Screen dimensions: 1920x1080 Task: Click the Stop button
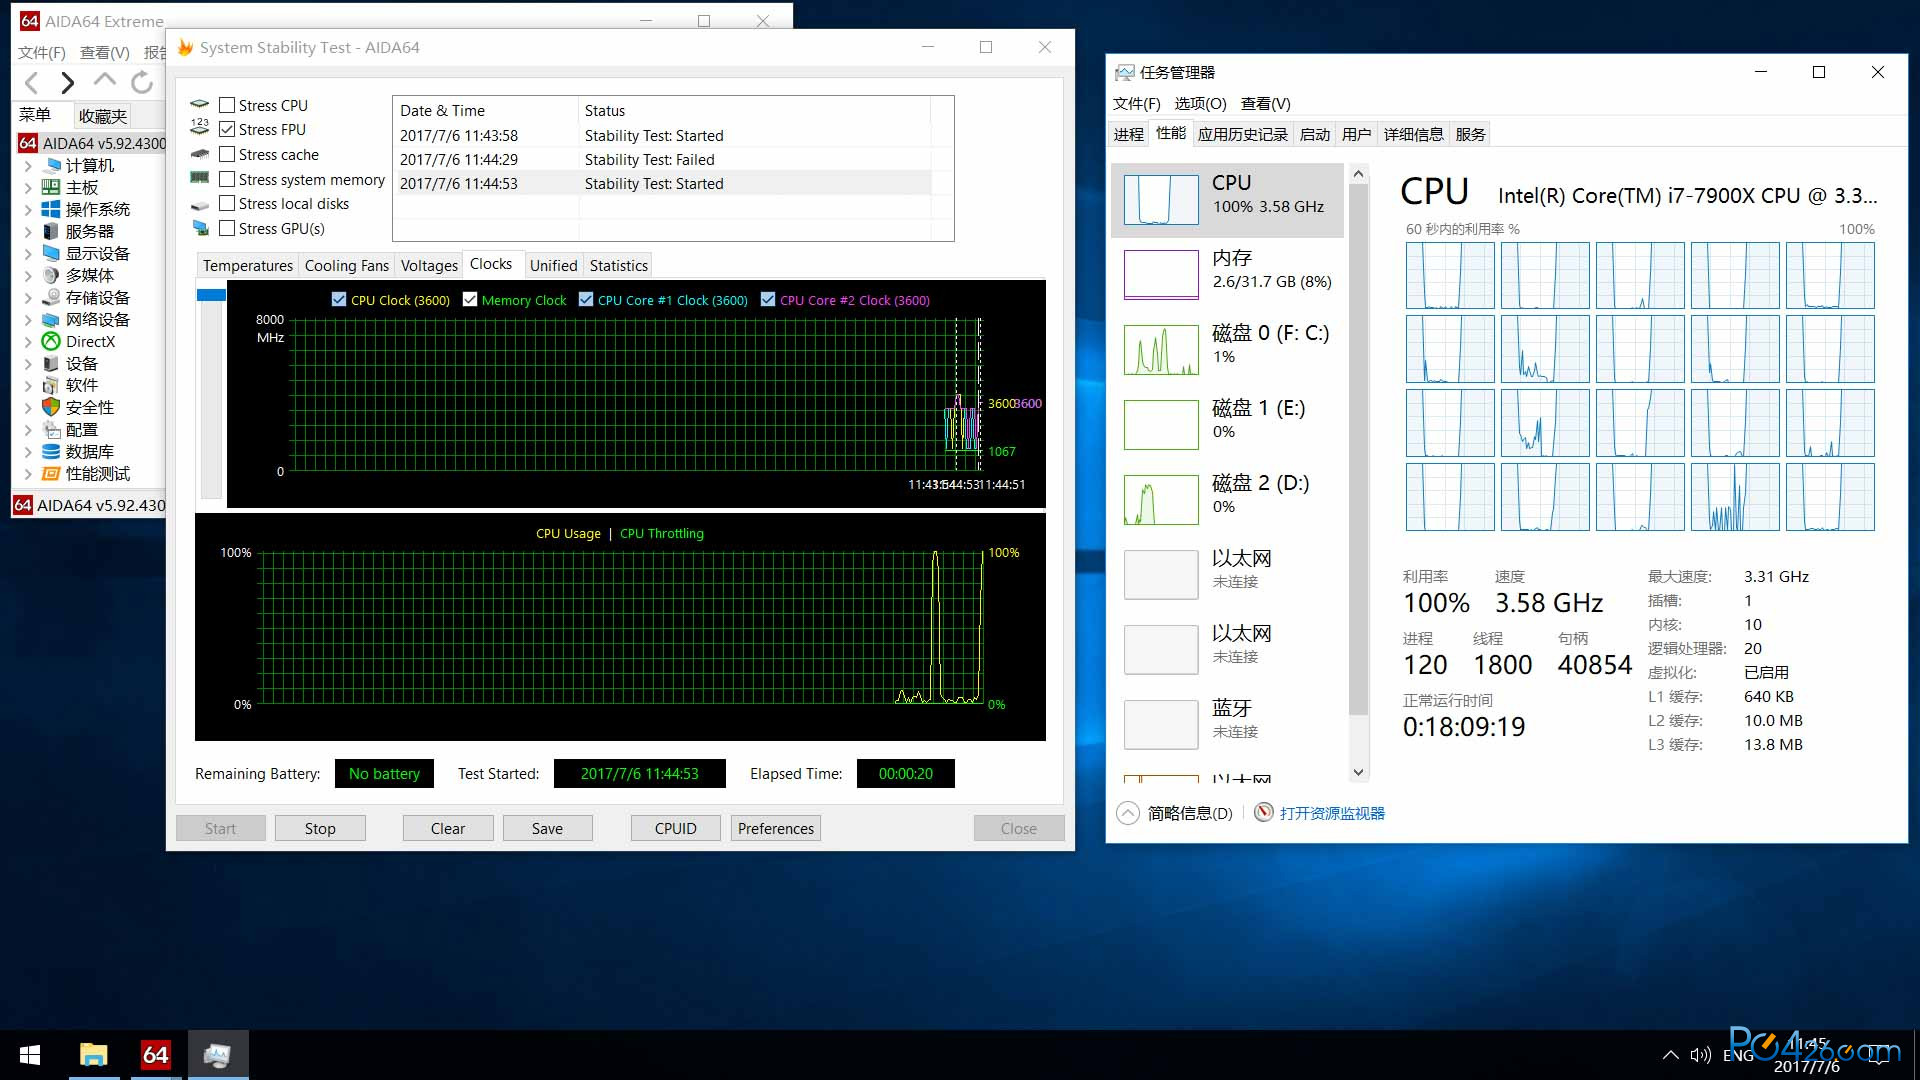click(320, 828)
